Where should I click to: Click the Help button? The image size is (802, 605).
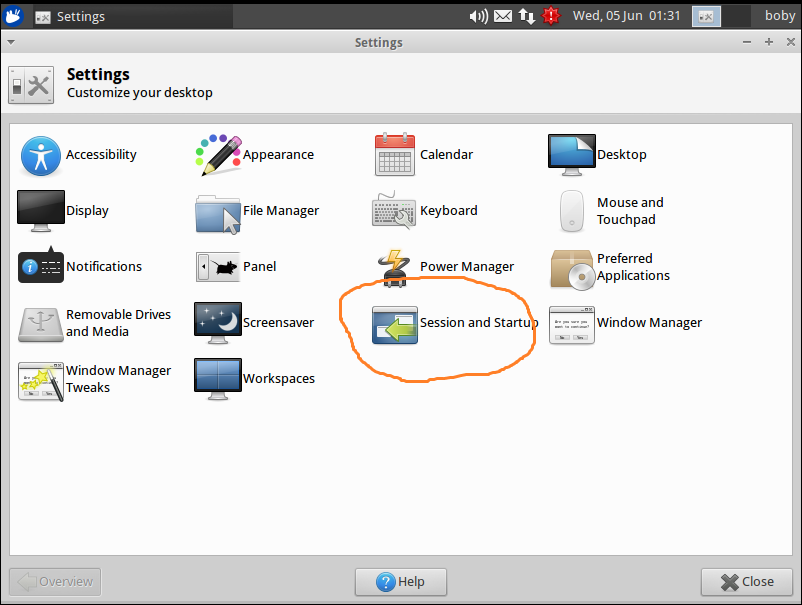tap(400, 581)
